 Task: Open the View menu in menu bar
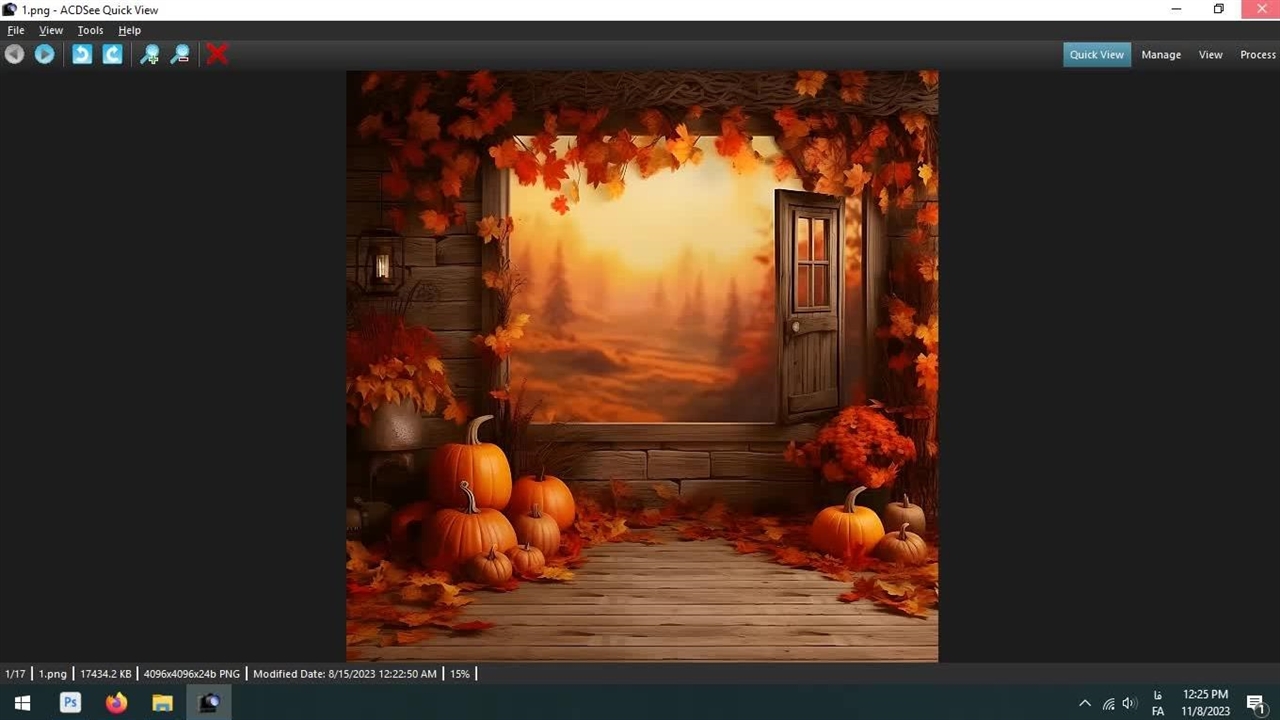click(50, 30)
